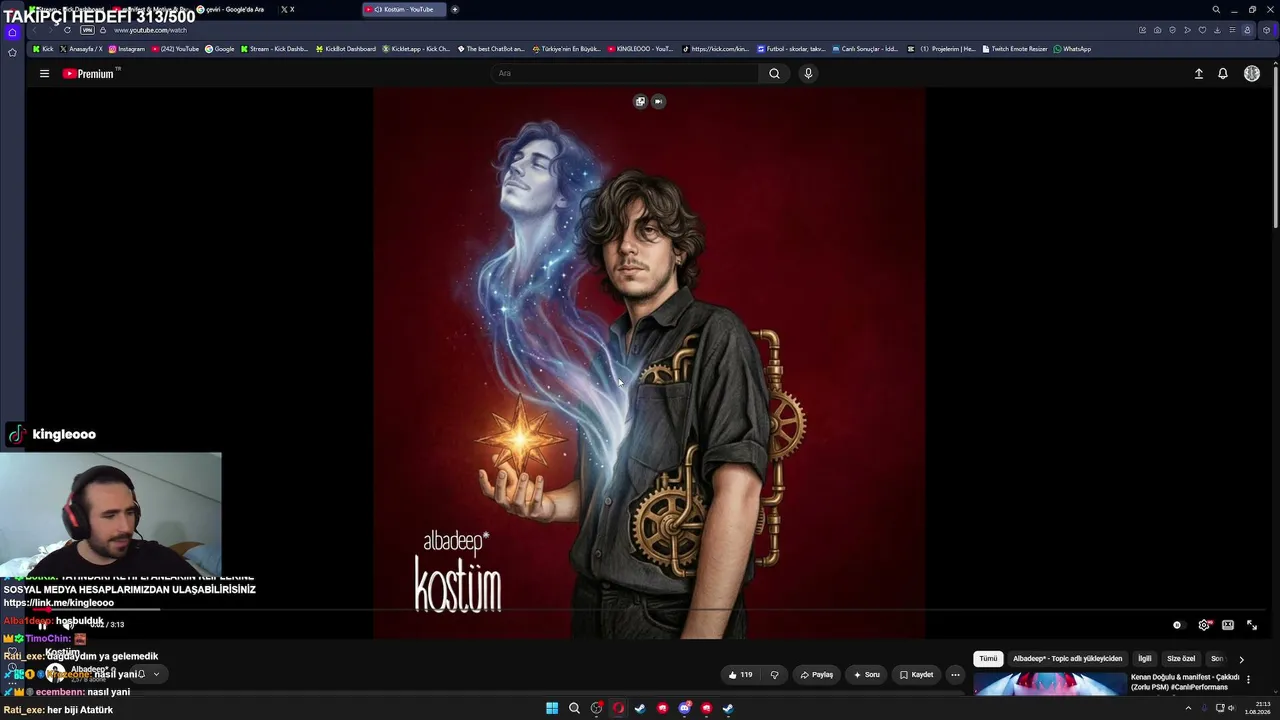Screen dimensions: 1280x720
Task: Open the taskbar volume control
Action: (1231, 708)
